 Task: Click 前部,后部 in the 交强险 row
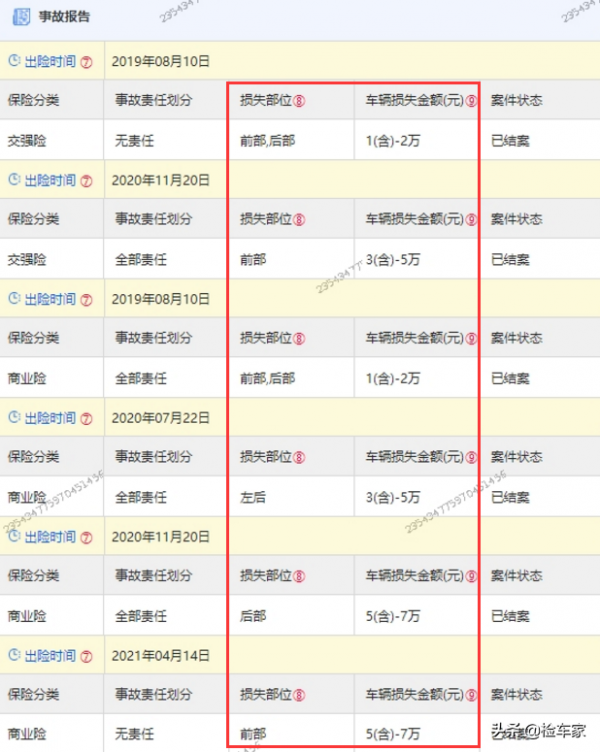tap(268, 141)
